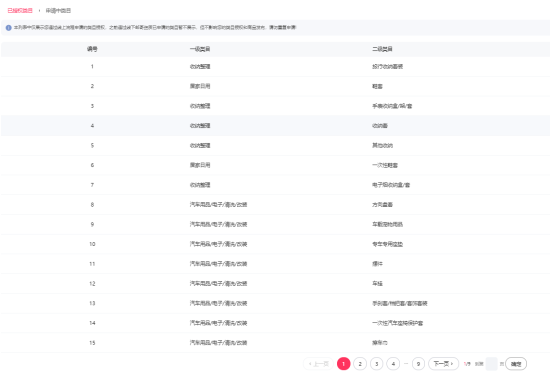Select table row number 4

[275, 126]
